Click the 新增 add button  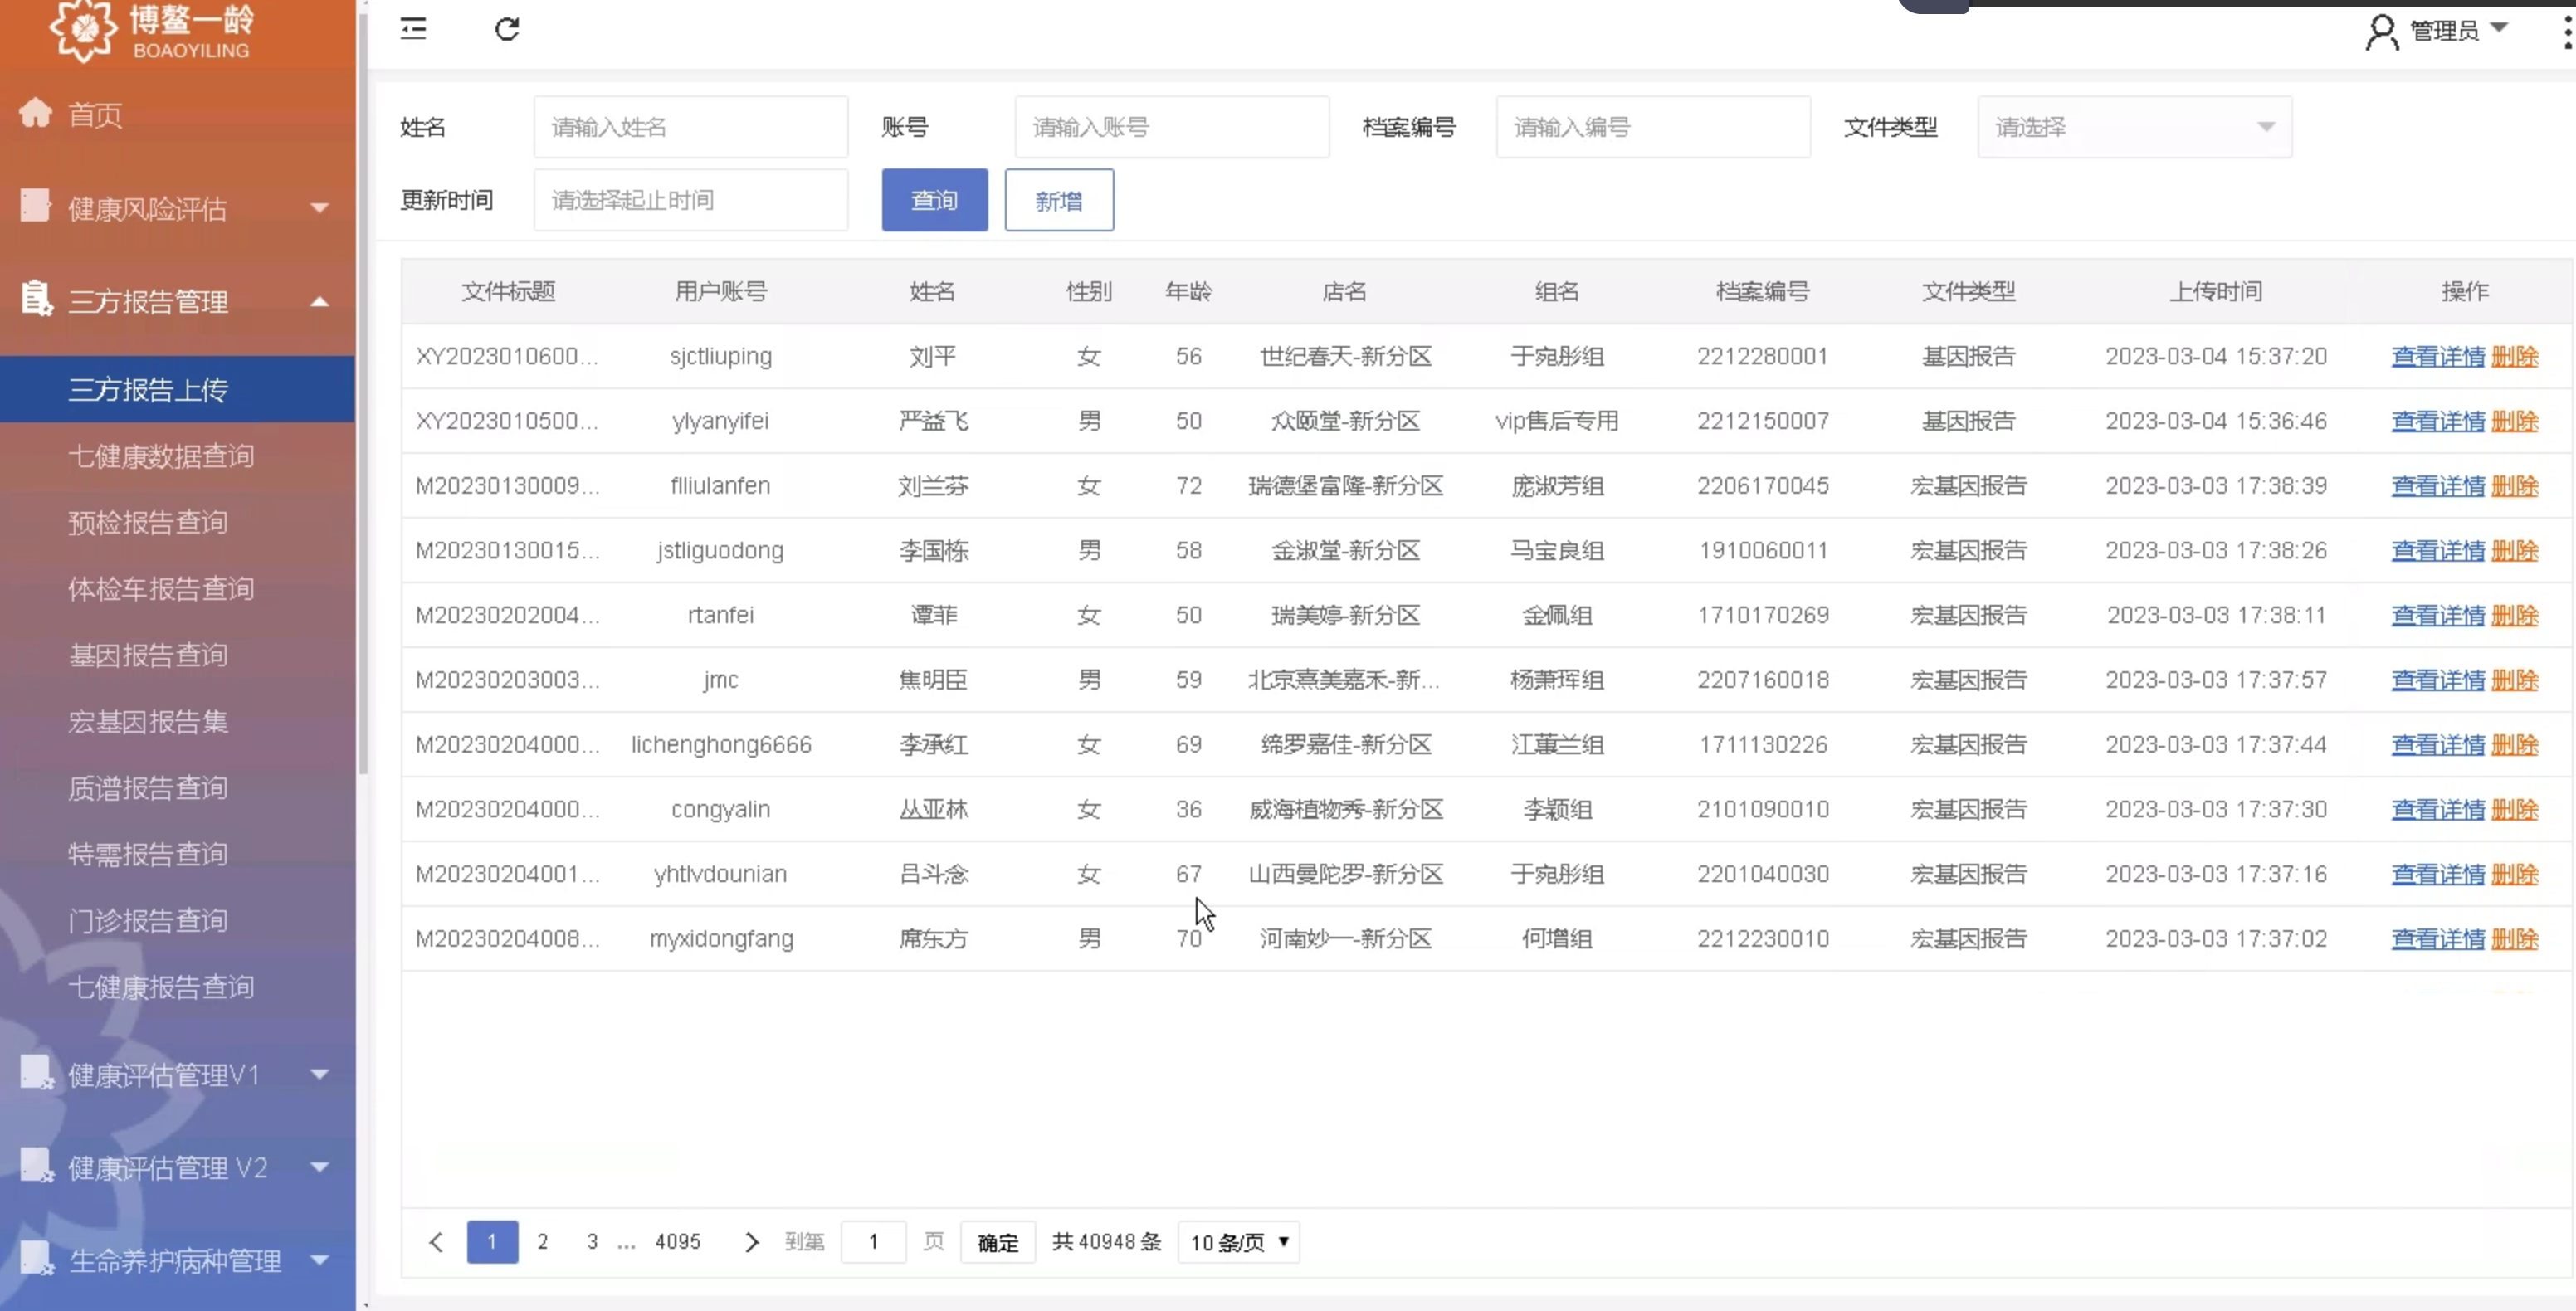pos(1059,200)
